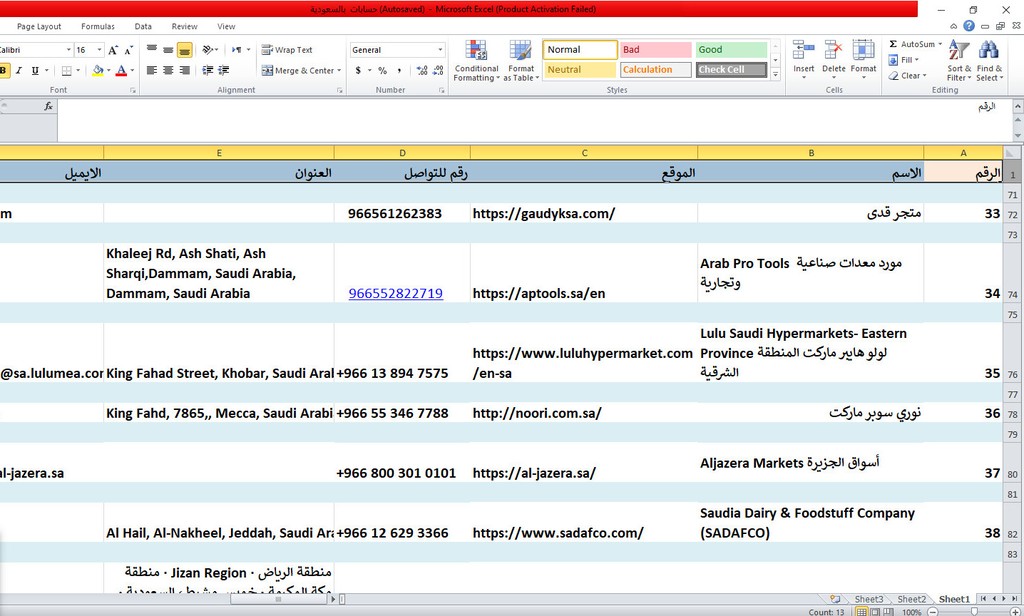Click the Wrap Text button
This screenshot has height=616, width=1024.
tap(287, 50)
